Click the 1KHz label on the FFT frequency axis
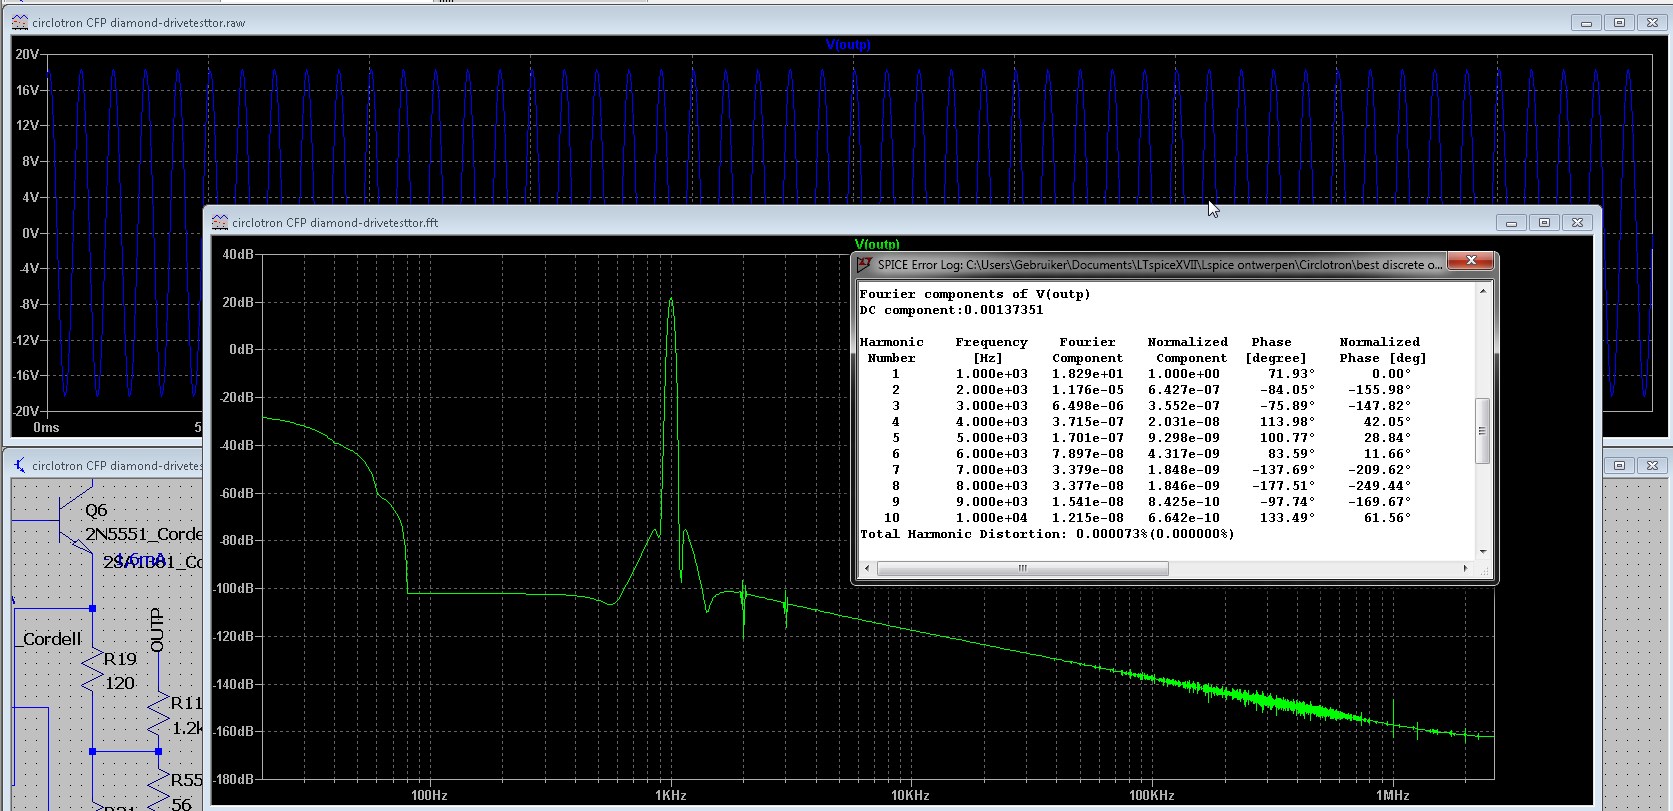The height and width of the screenshot is (811, 1673). tap(670, 795)
